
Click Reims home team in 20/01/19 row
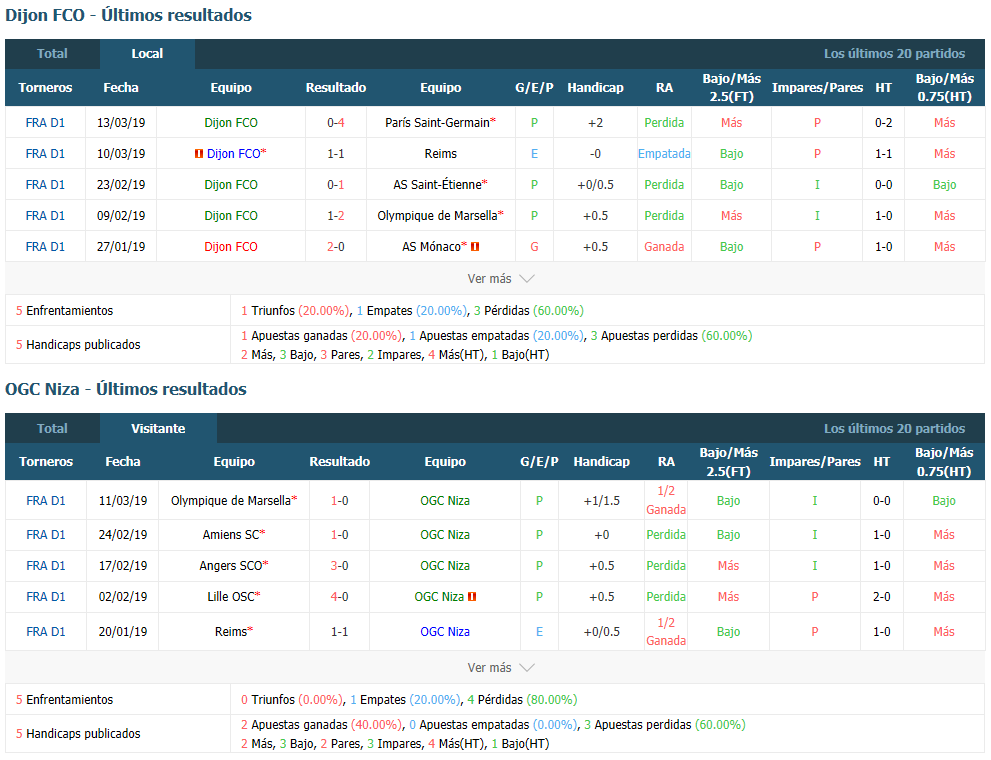pos(231,631)
